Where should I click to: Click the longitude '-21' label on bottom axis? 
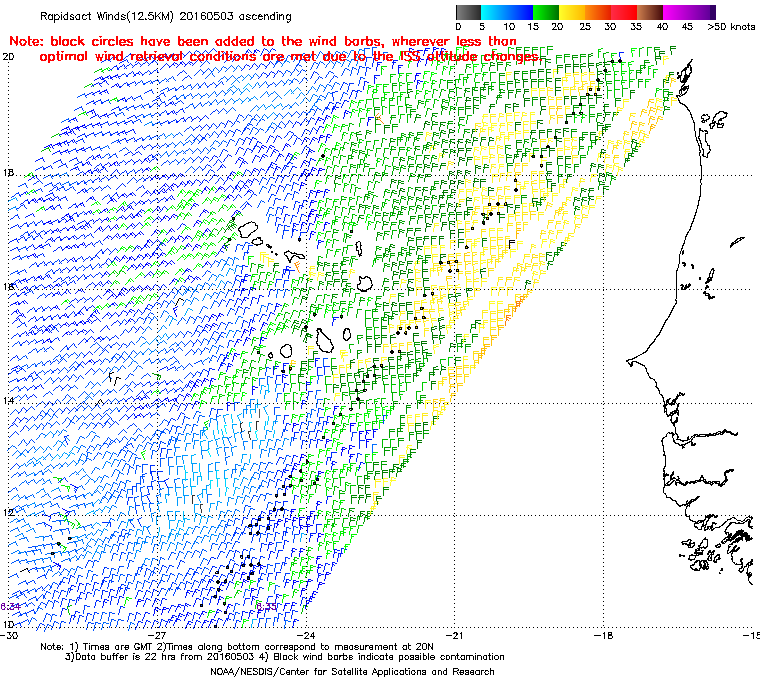point(455,635)
